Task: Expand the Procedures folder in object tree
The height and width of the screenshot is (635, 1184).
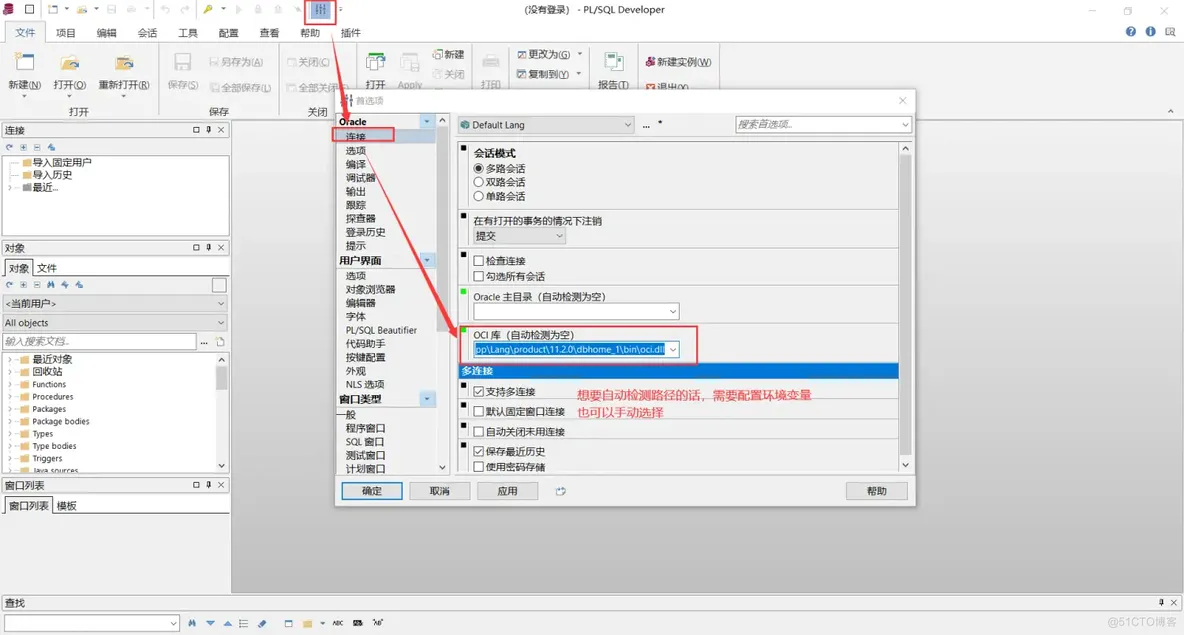Action: pos(10,396)
